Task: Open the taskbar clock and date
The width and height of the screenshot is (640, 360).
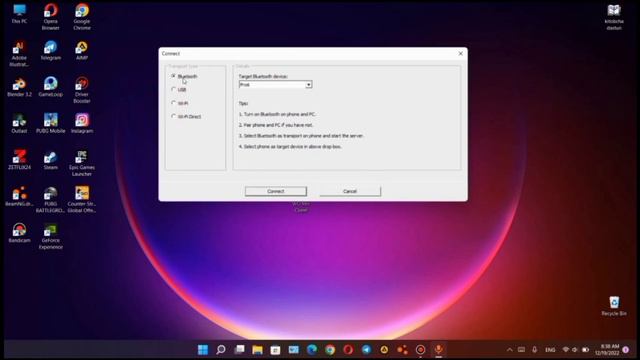Action: pyautogui.click(x=607, y=350)
